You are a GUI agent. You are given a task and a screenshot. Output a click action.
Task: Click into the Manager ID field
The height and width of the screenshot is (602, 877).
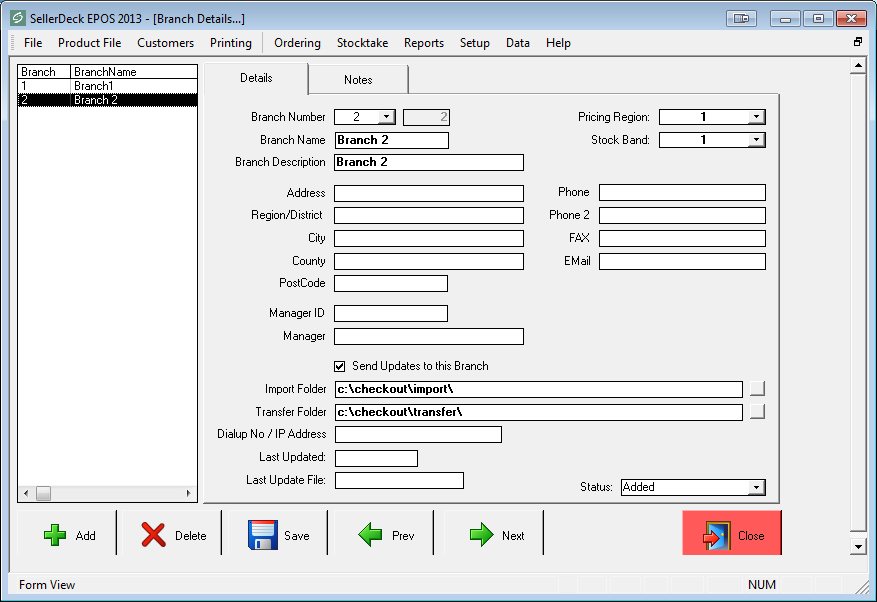click(x=390, y=313)
